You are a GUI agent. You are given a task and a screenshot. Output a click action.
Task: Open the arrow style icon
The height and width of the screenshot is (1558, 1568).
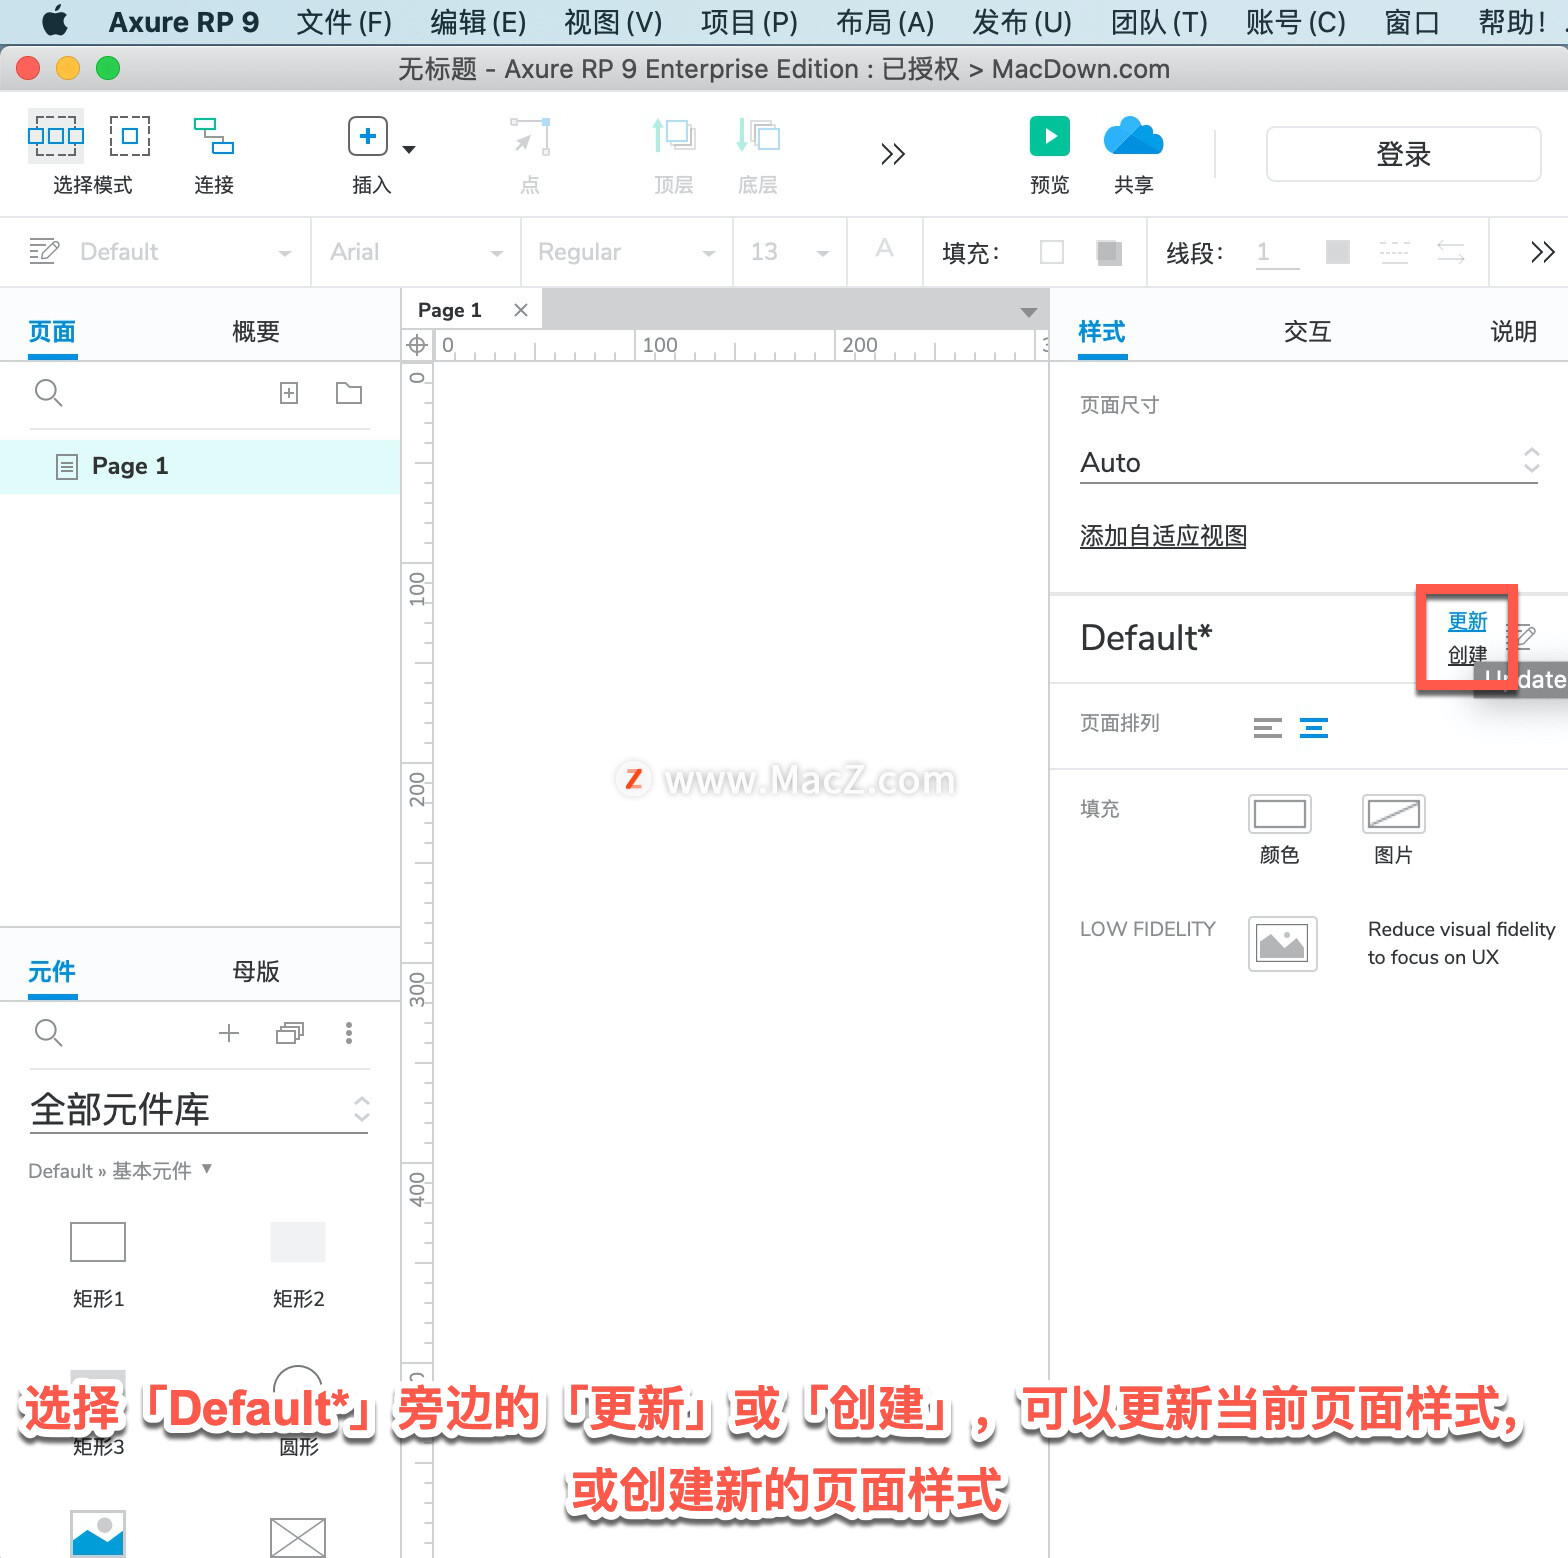coord(1451,252)
